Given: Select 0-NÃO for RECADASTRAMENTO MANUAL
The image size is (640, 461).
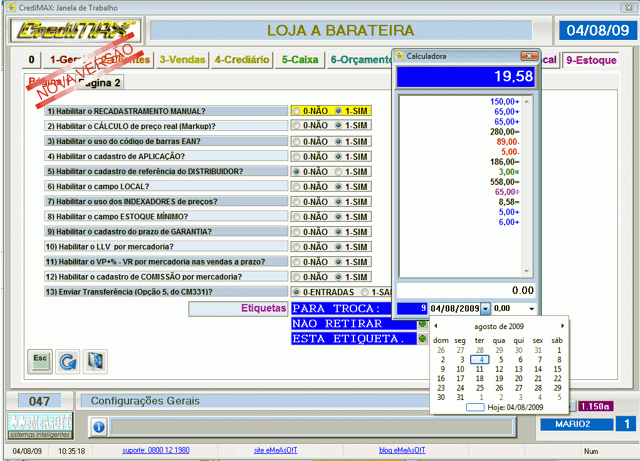Looking at the screenshot, I should pos(296,111).
